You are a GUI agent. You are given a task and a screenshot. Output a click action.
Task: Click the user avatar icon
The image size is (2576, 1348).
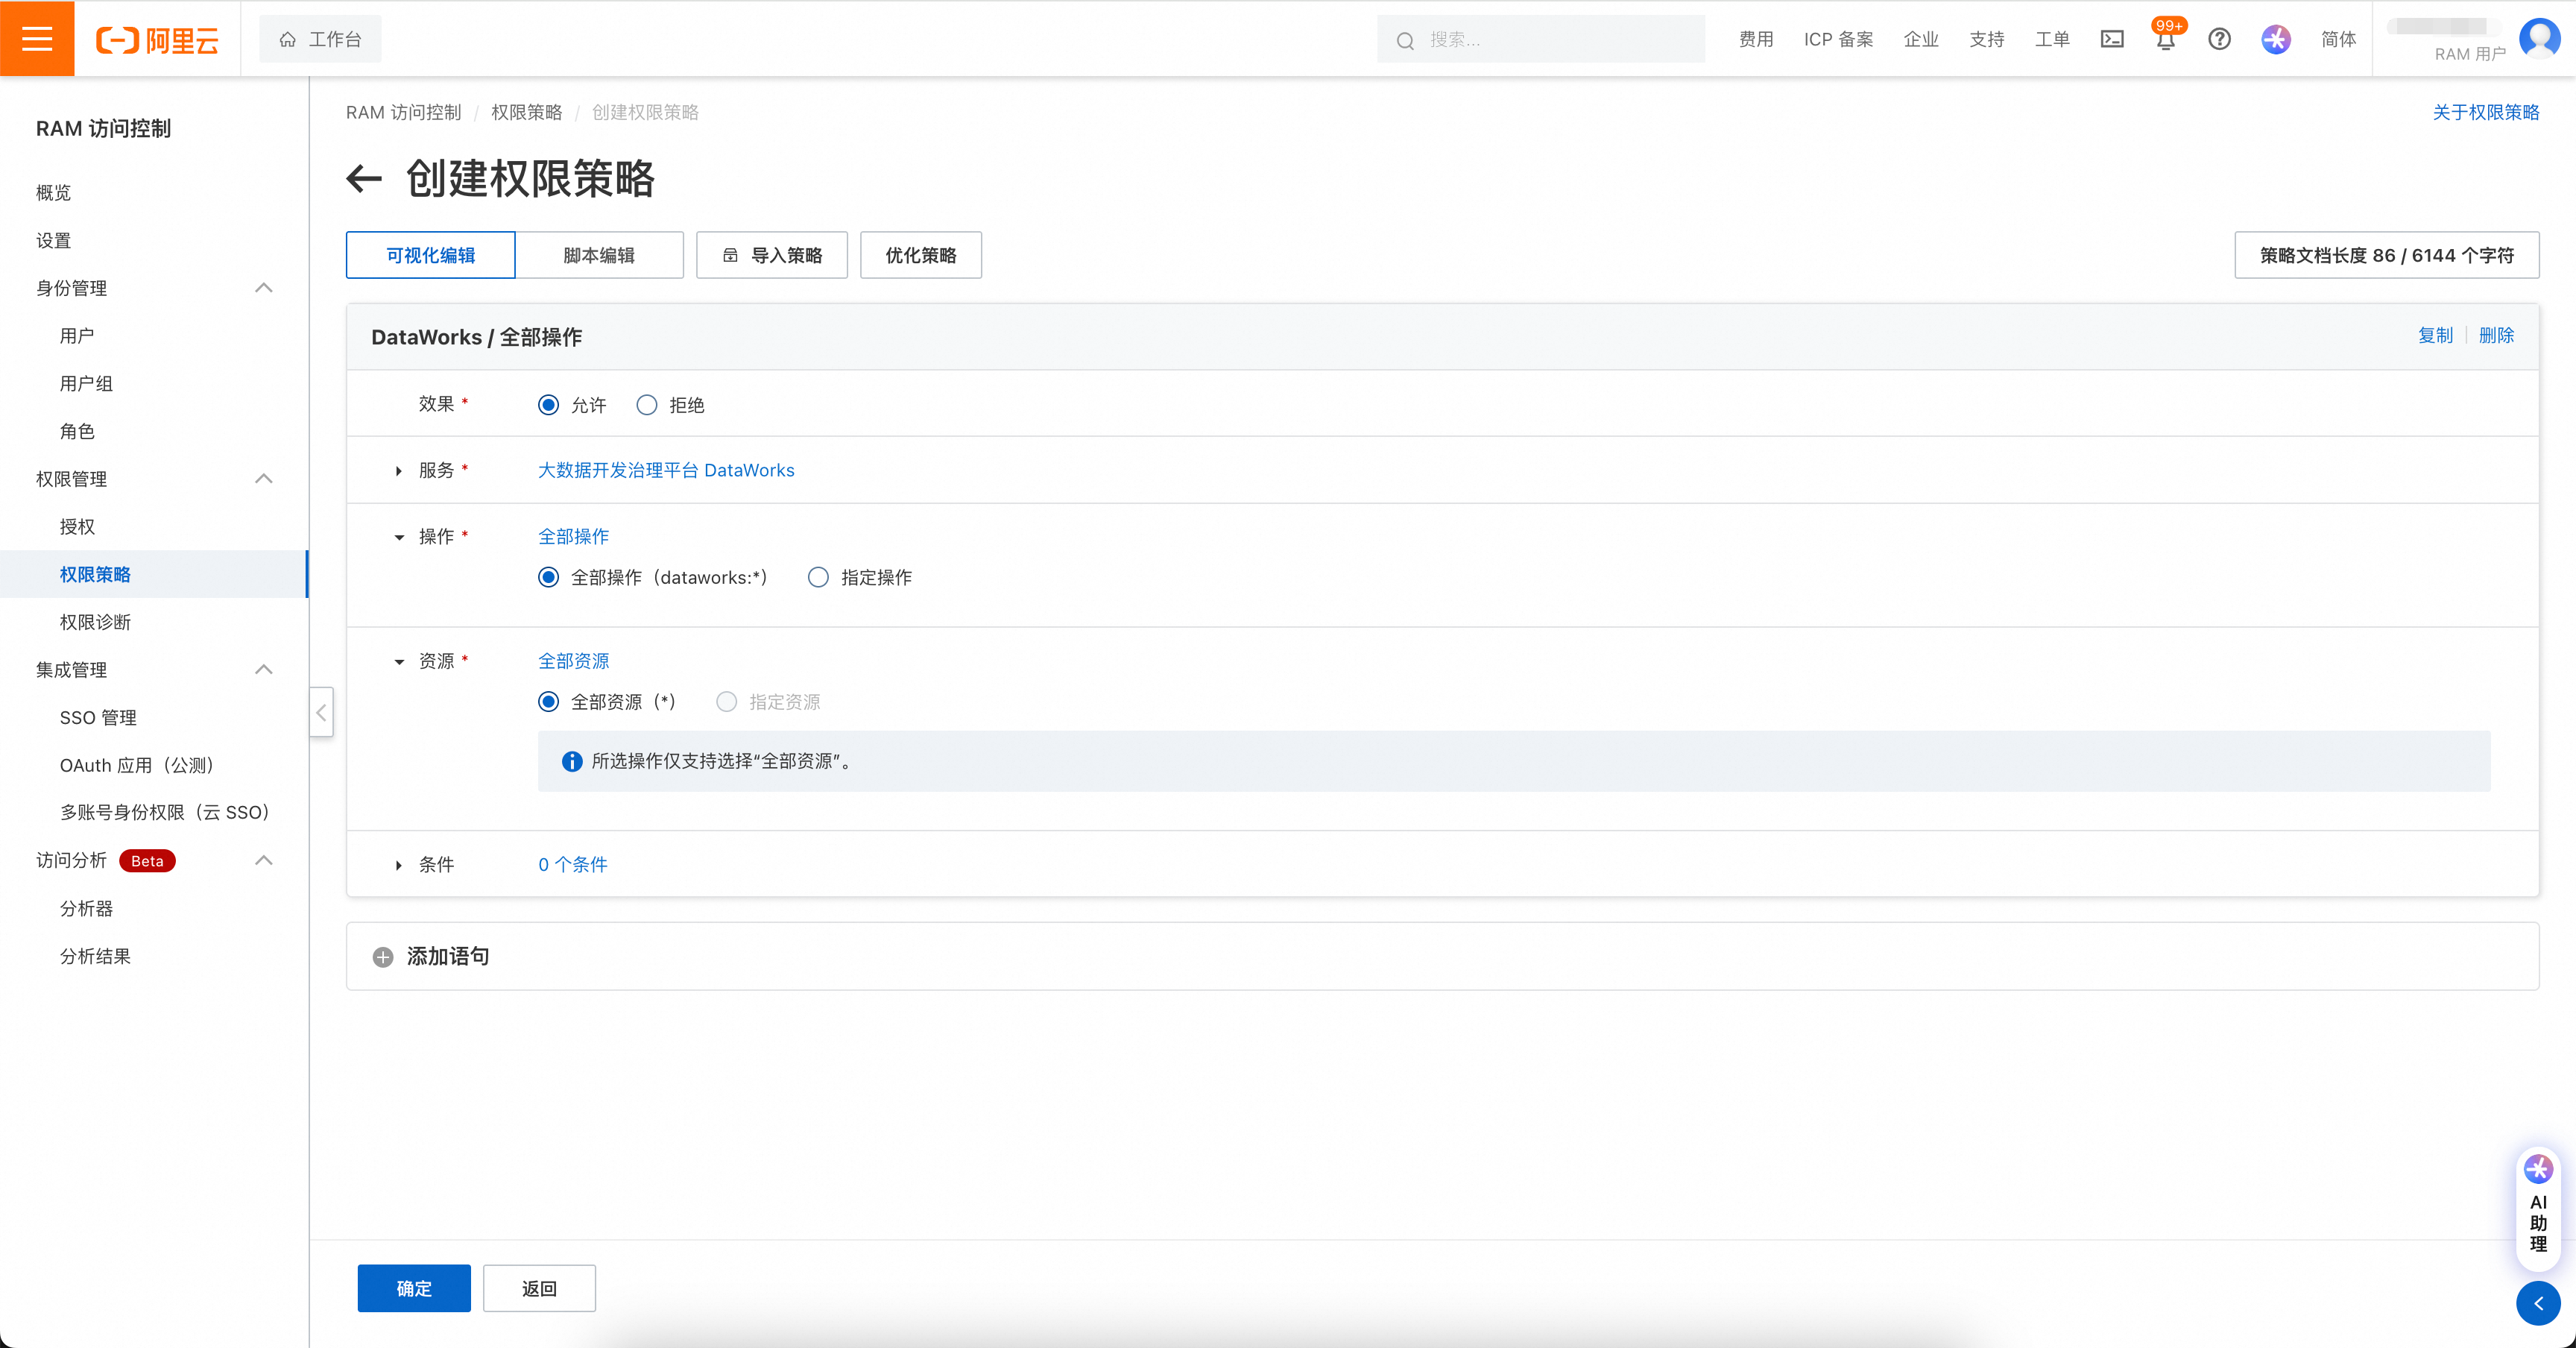point(2539,39)
